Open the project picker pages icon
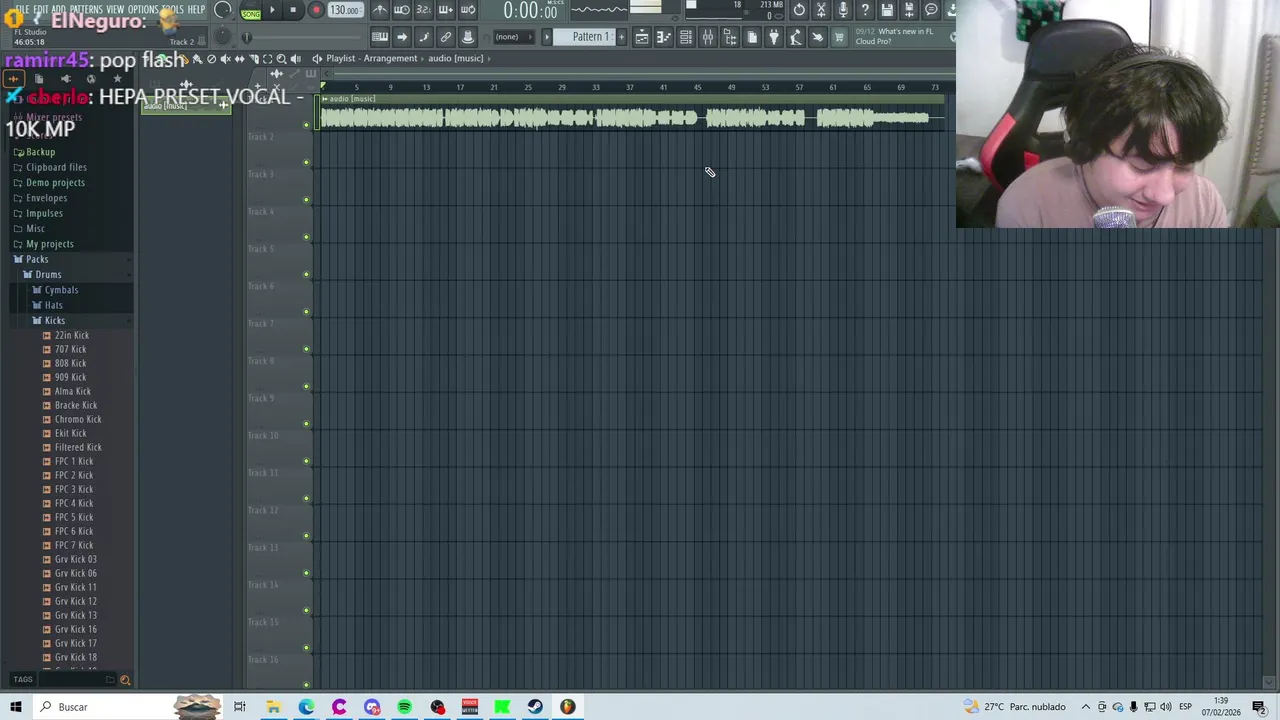Viewport: 1280px width, 720px height. [x=752, y=37]
